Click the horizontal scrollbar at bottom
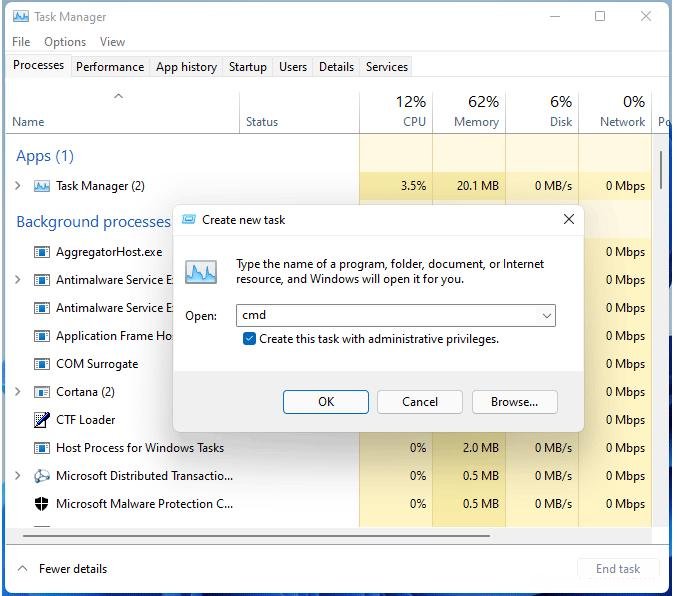The height and width of the screenshot is (596, 678). pyautogui.click(x=256, y=536)
